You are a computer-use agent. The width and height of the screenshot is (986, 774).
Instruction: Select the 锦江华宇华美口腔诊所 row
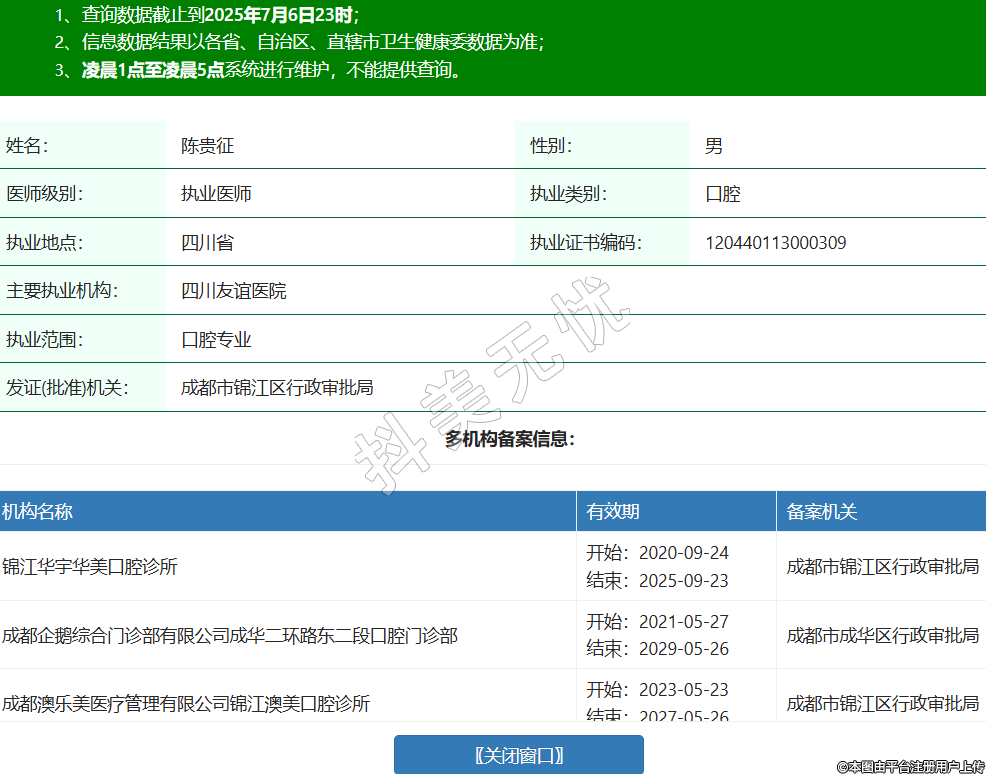pyautogui.click(x=90, y=567)
